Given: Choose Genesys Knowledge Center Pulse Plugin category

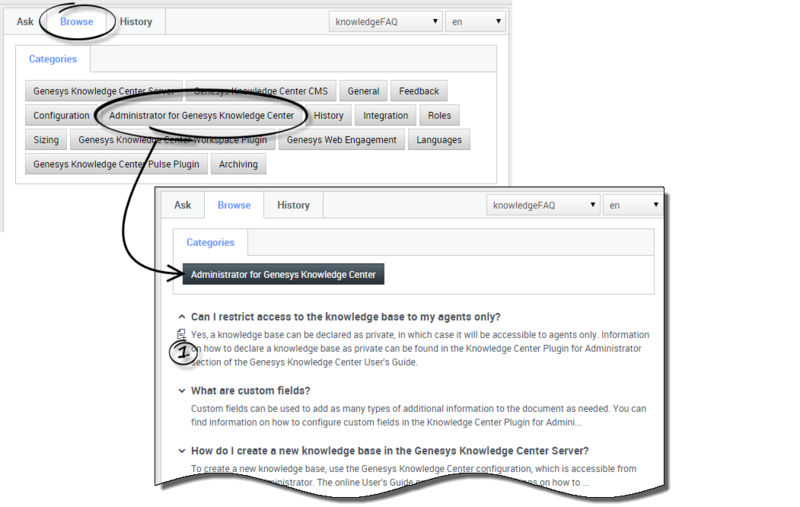Looking at the screenshot, I should click(116, 165).
